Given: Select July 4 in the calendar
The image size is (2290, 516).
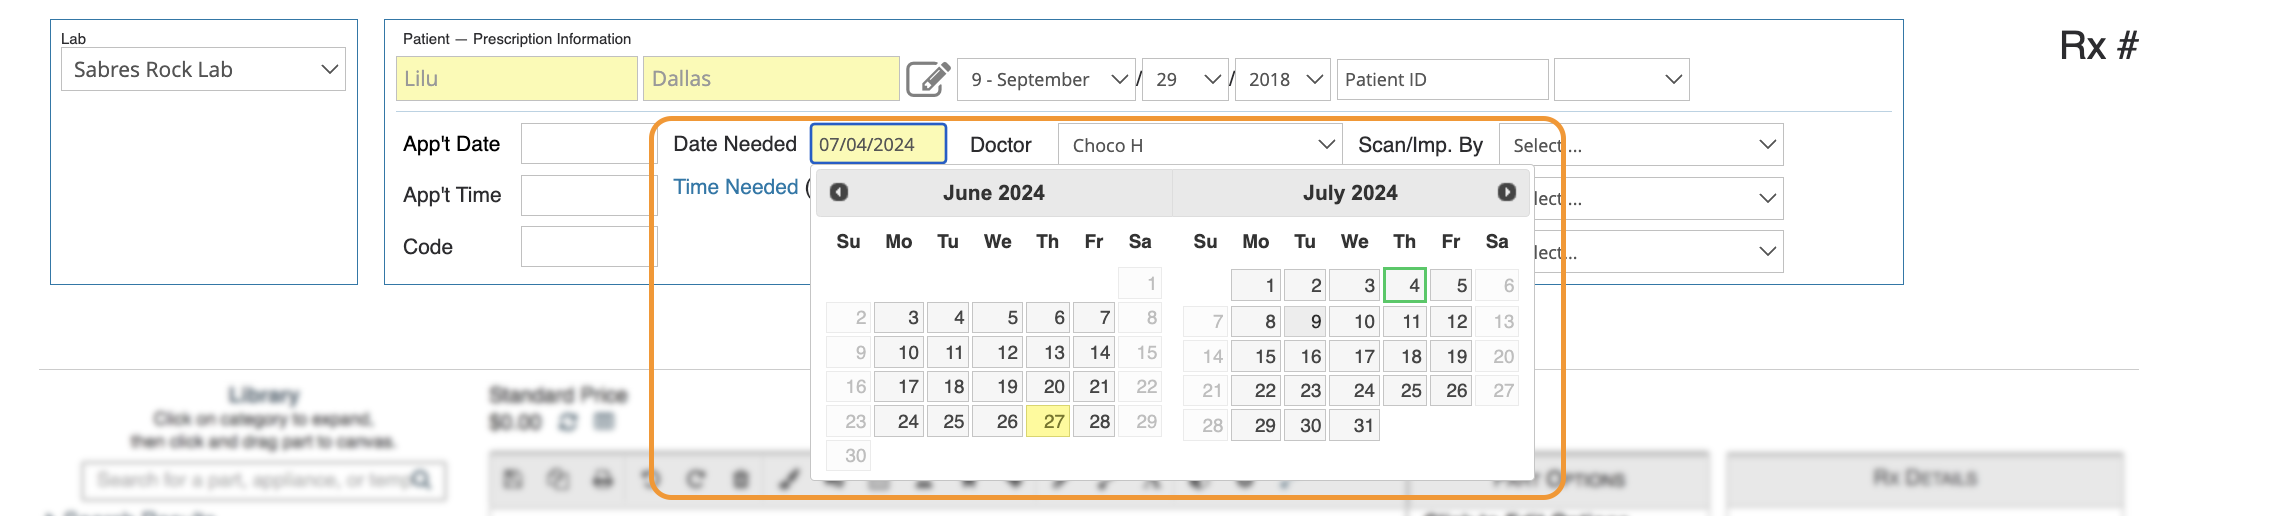Looking at the screenshot, I should pyautogui.click(x=1404, y=285).
